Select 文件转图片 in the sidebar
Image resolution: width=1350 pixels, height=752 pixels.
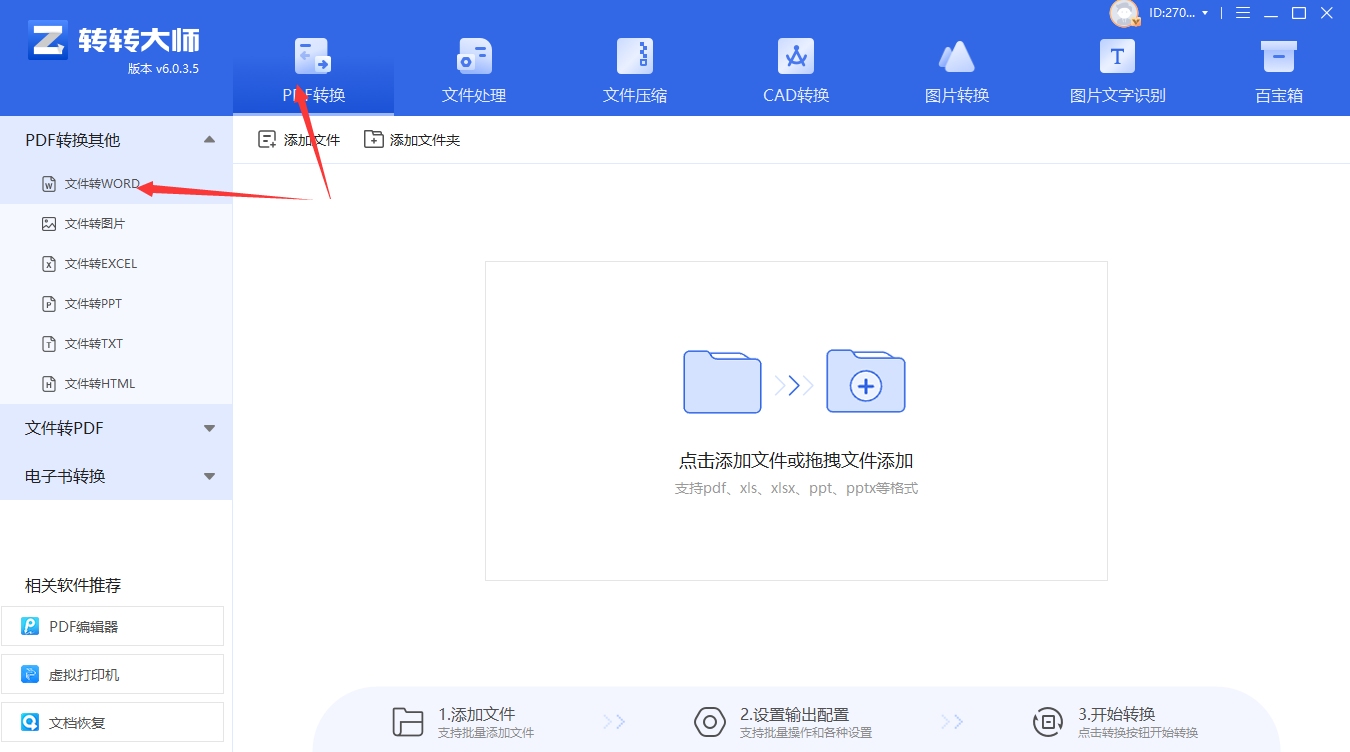coord(116,224)
